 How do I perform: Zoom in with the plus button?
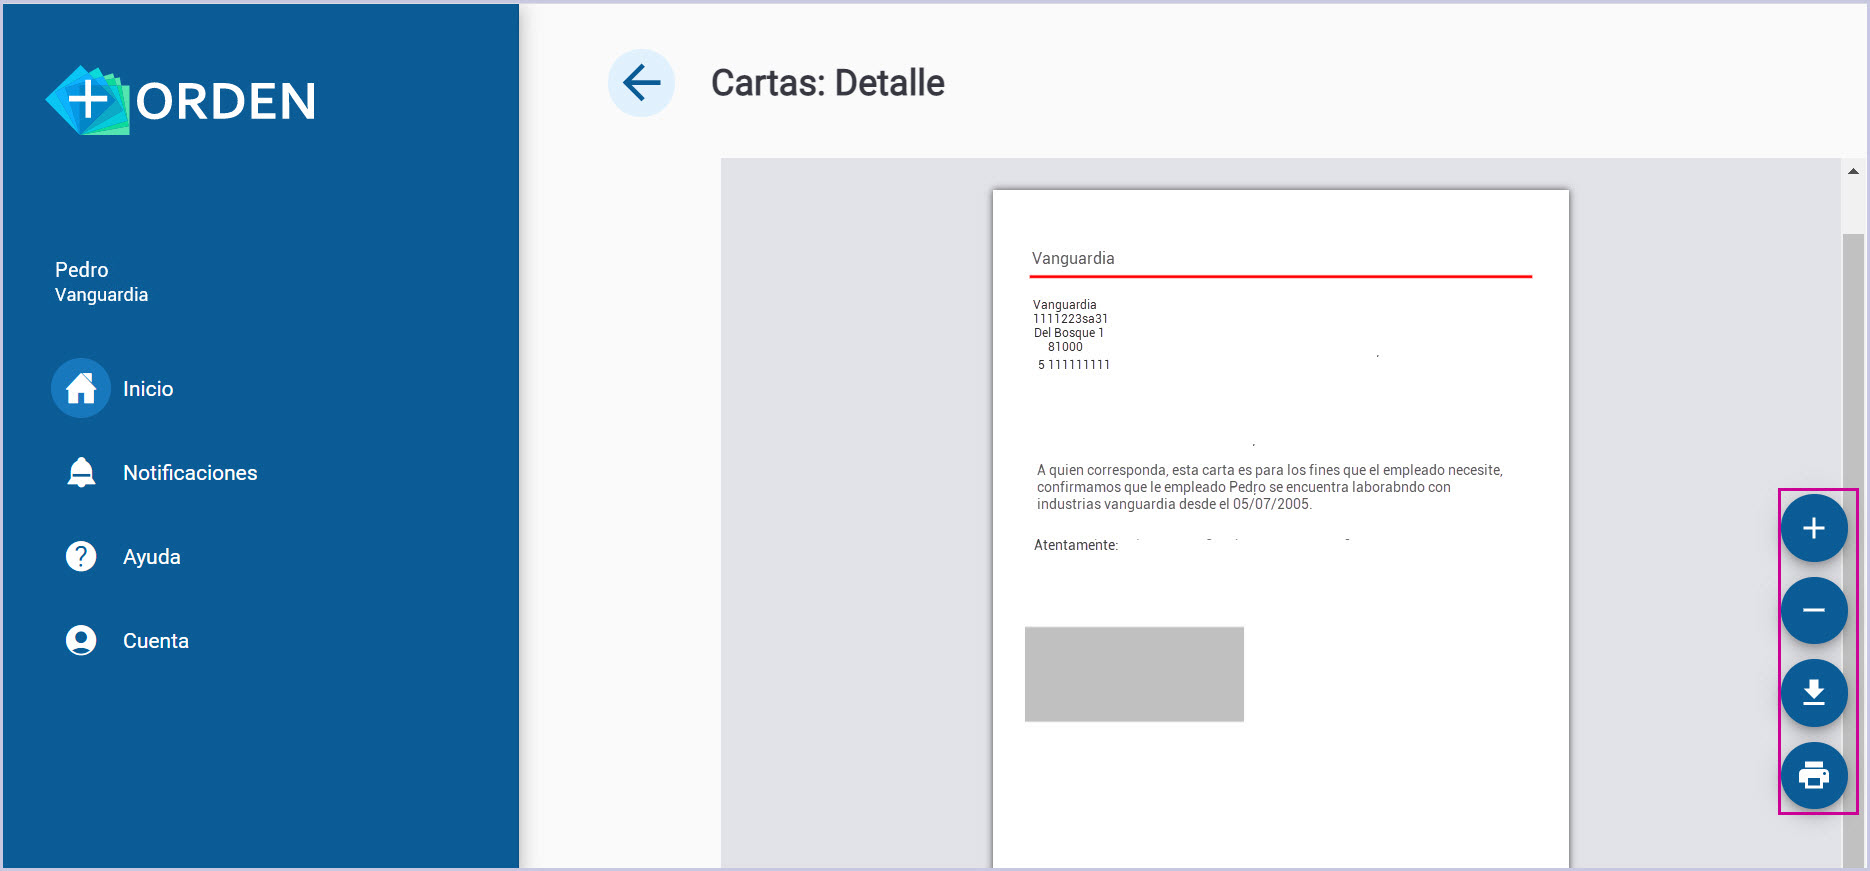[1813, 528]
